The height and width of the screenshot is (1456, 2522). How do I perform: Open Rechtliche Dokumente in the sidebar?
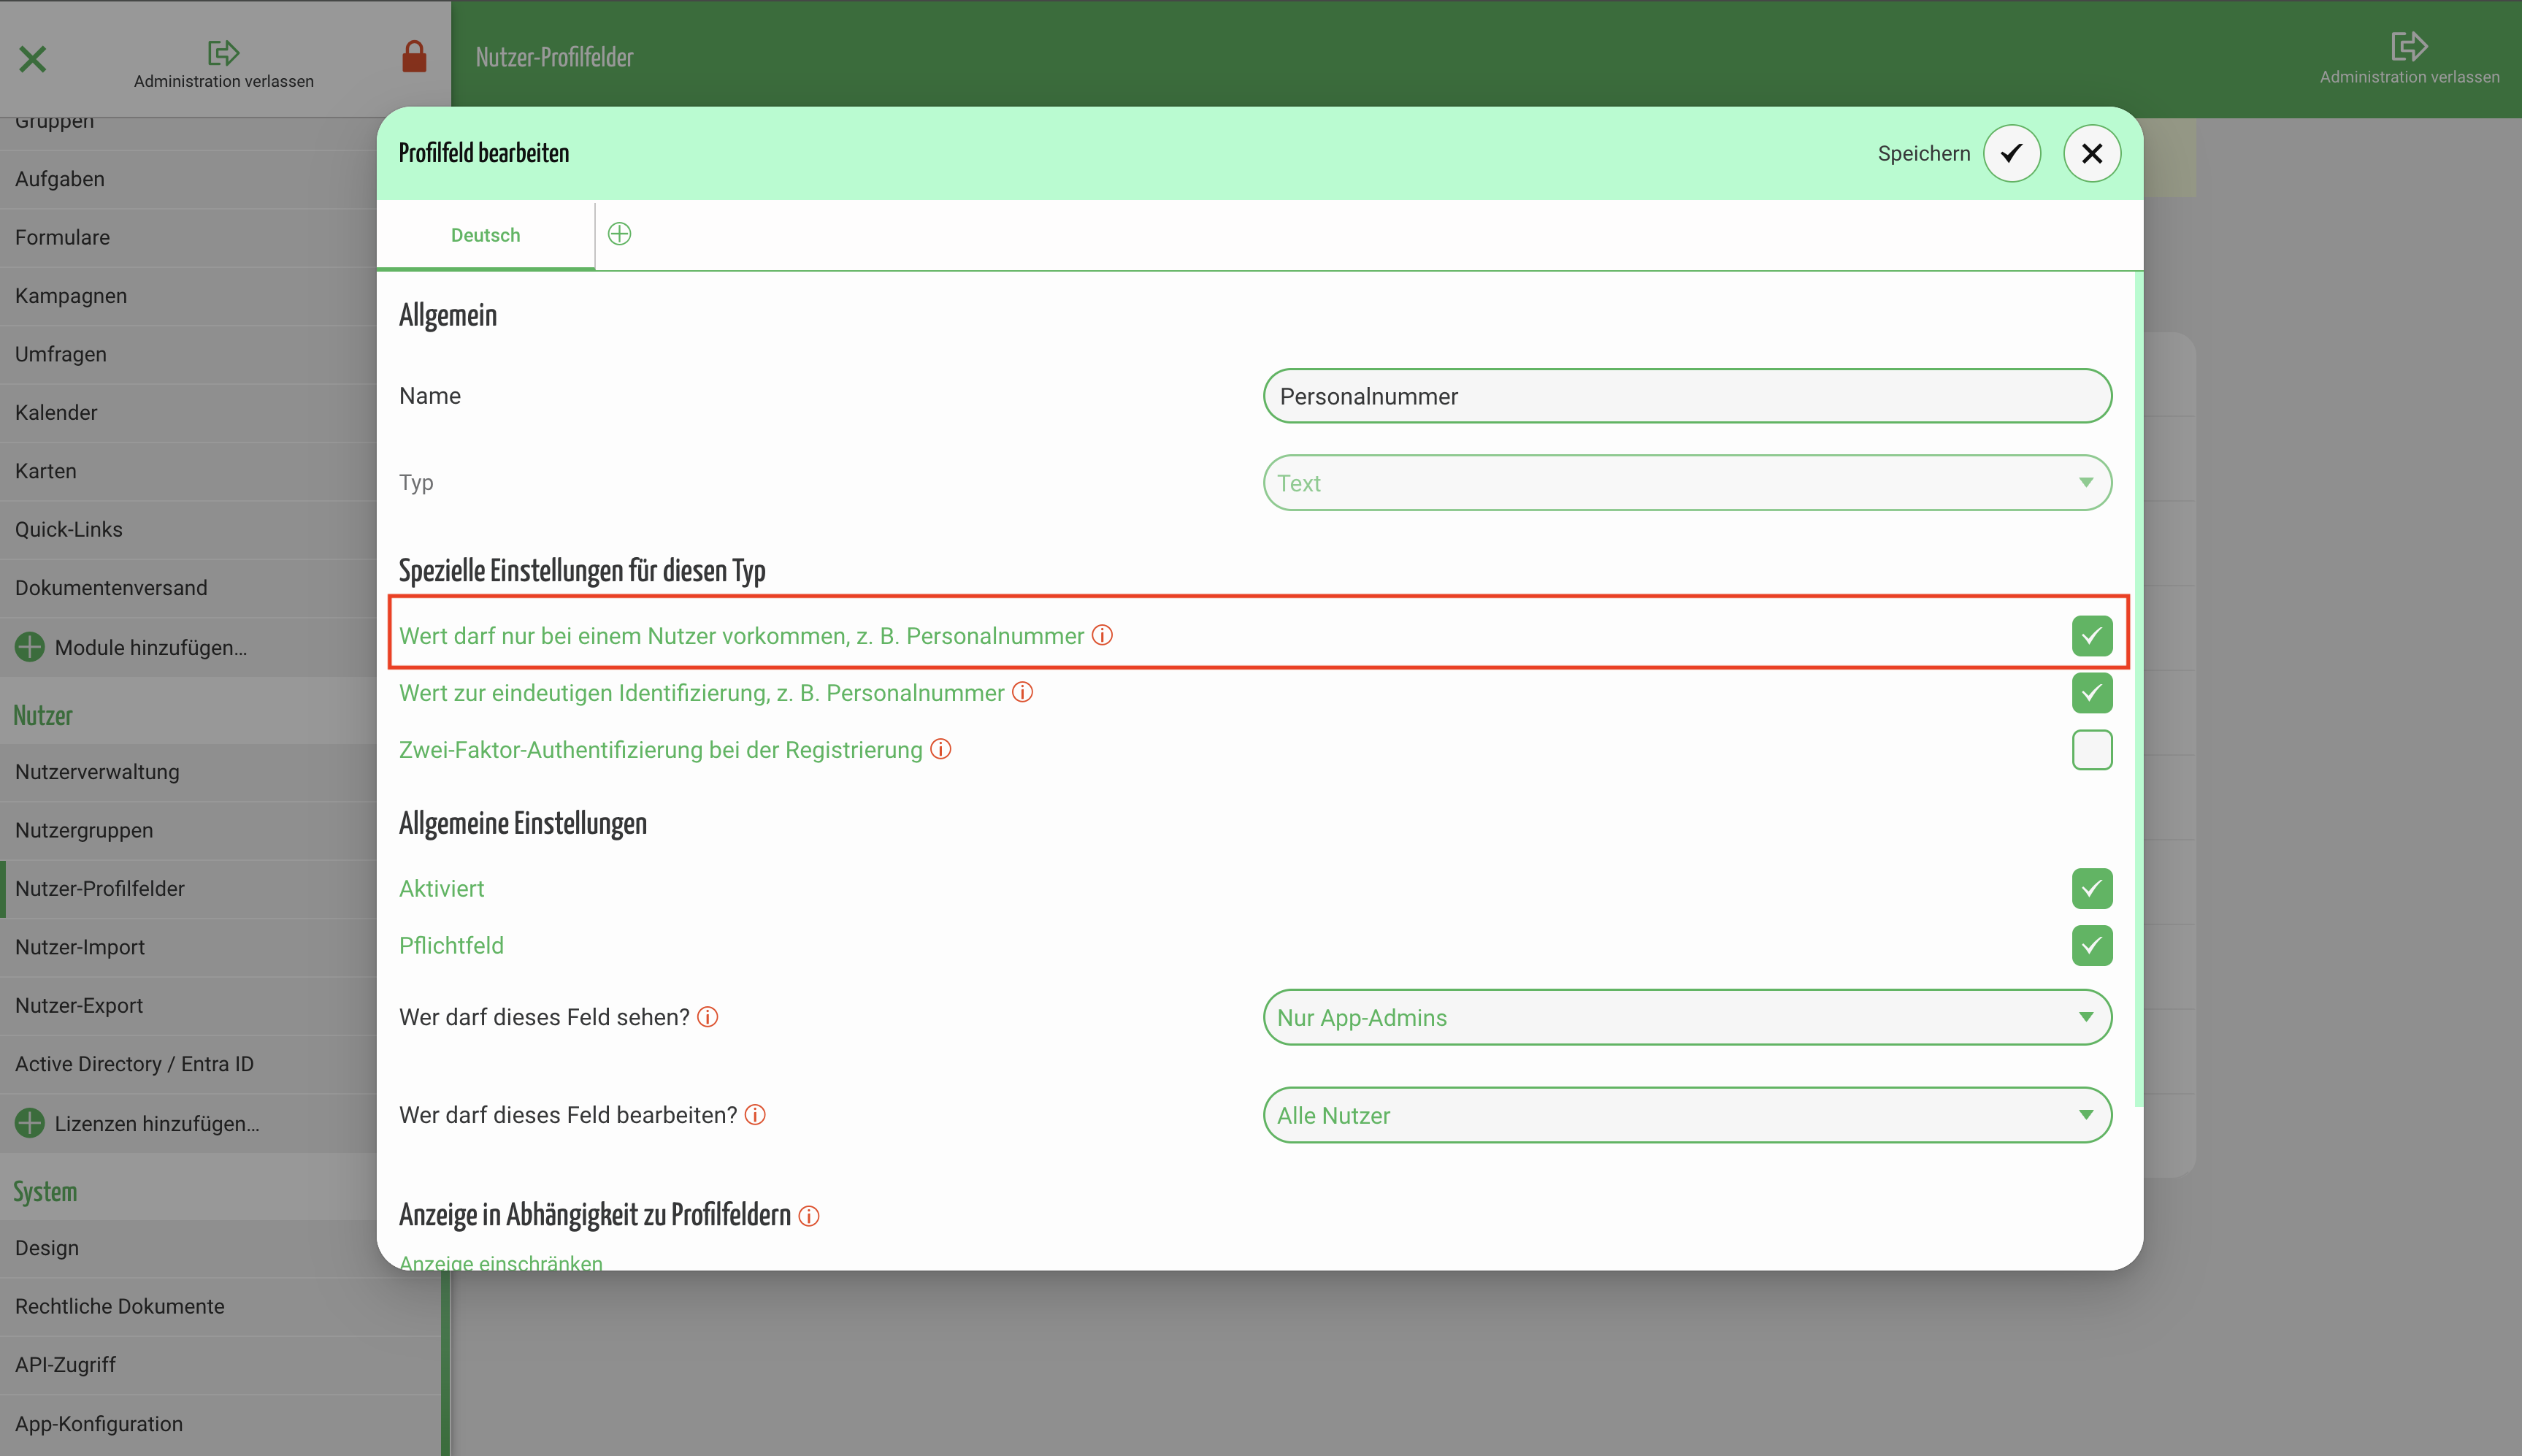tap(220, 1306)
